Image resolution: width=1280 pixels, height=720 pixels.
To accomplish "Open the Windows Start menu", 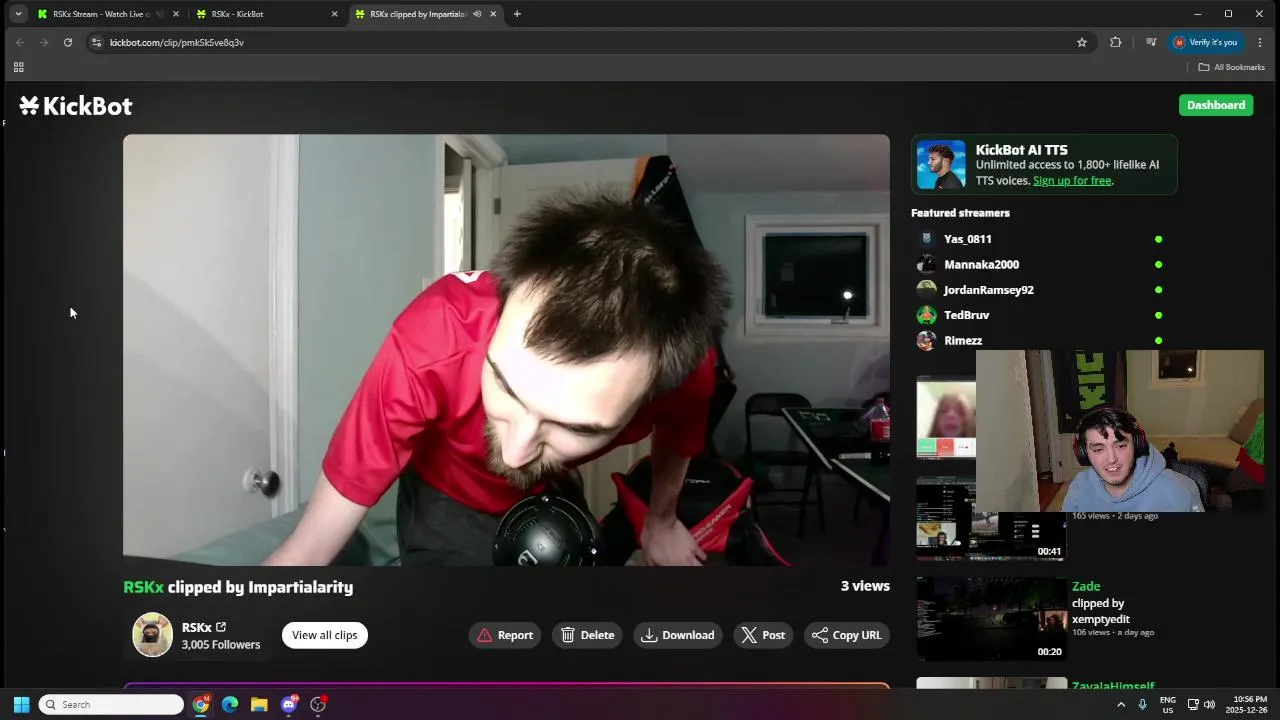I will 21,704.
